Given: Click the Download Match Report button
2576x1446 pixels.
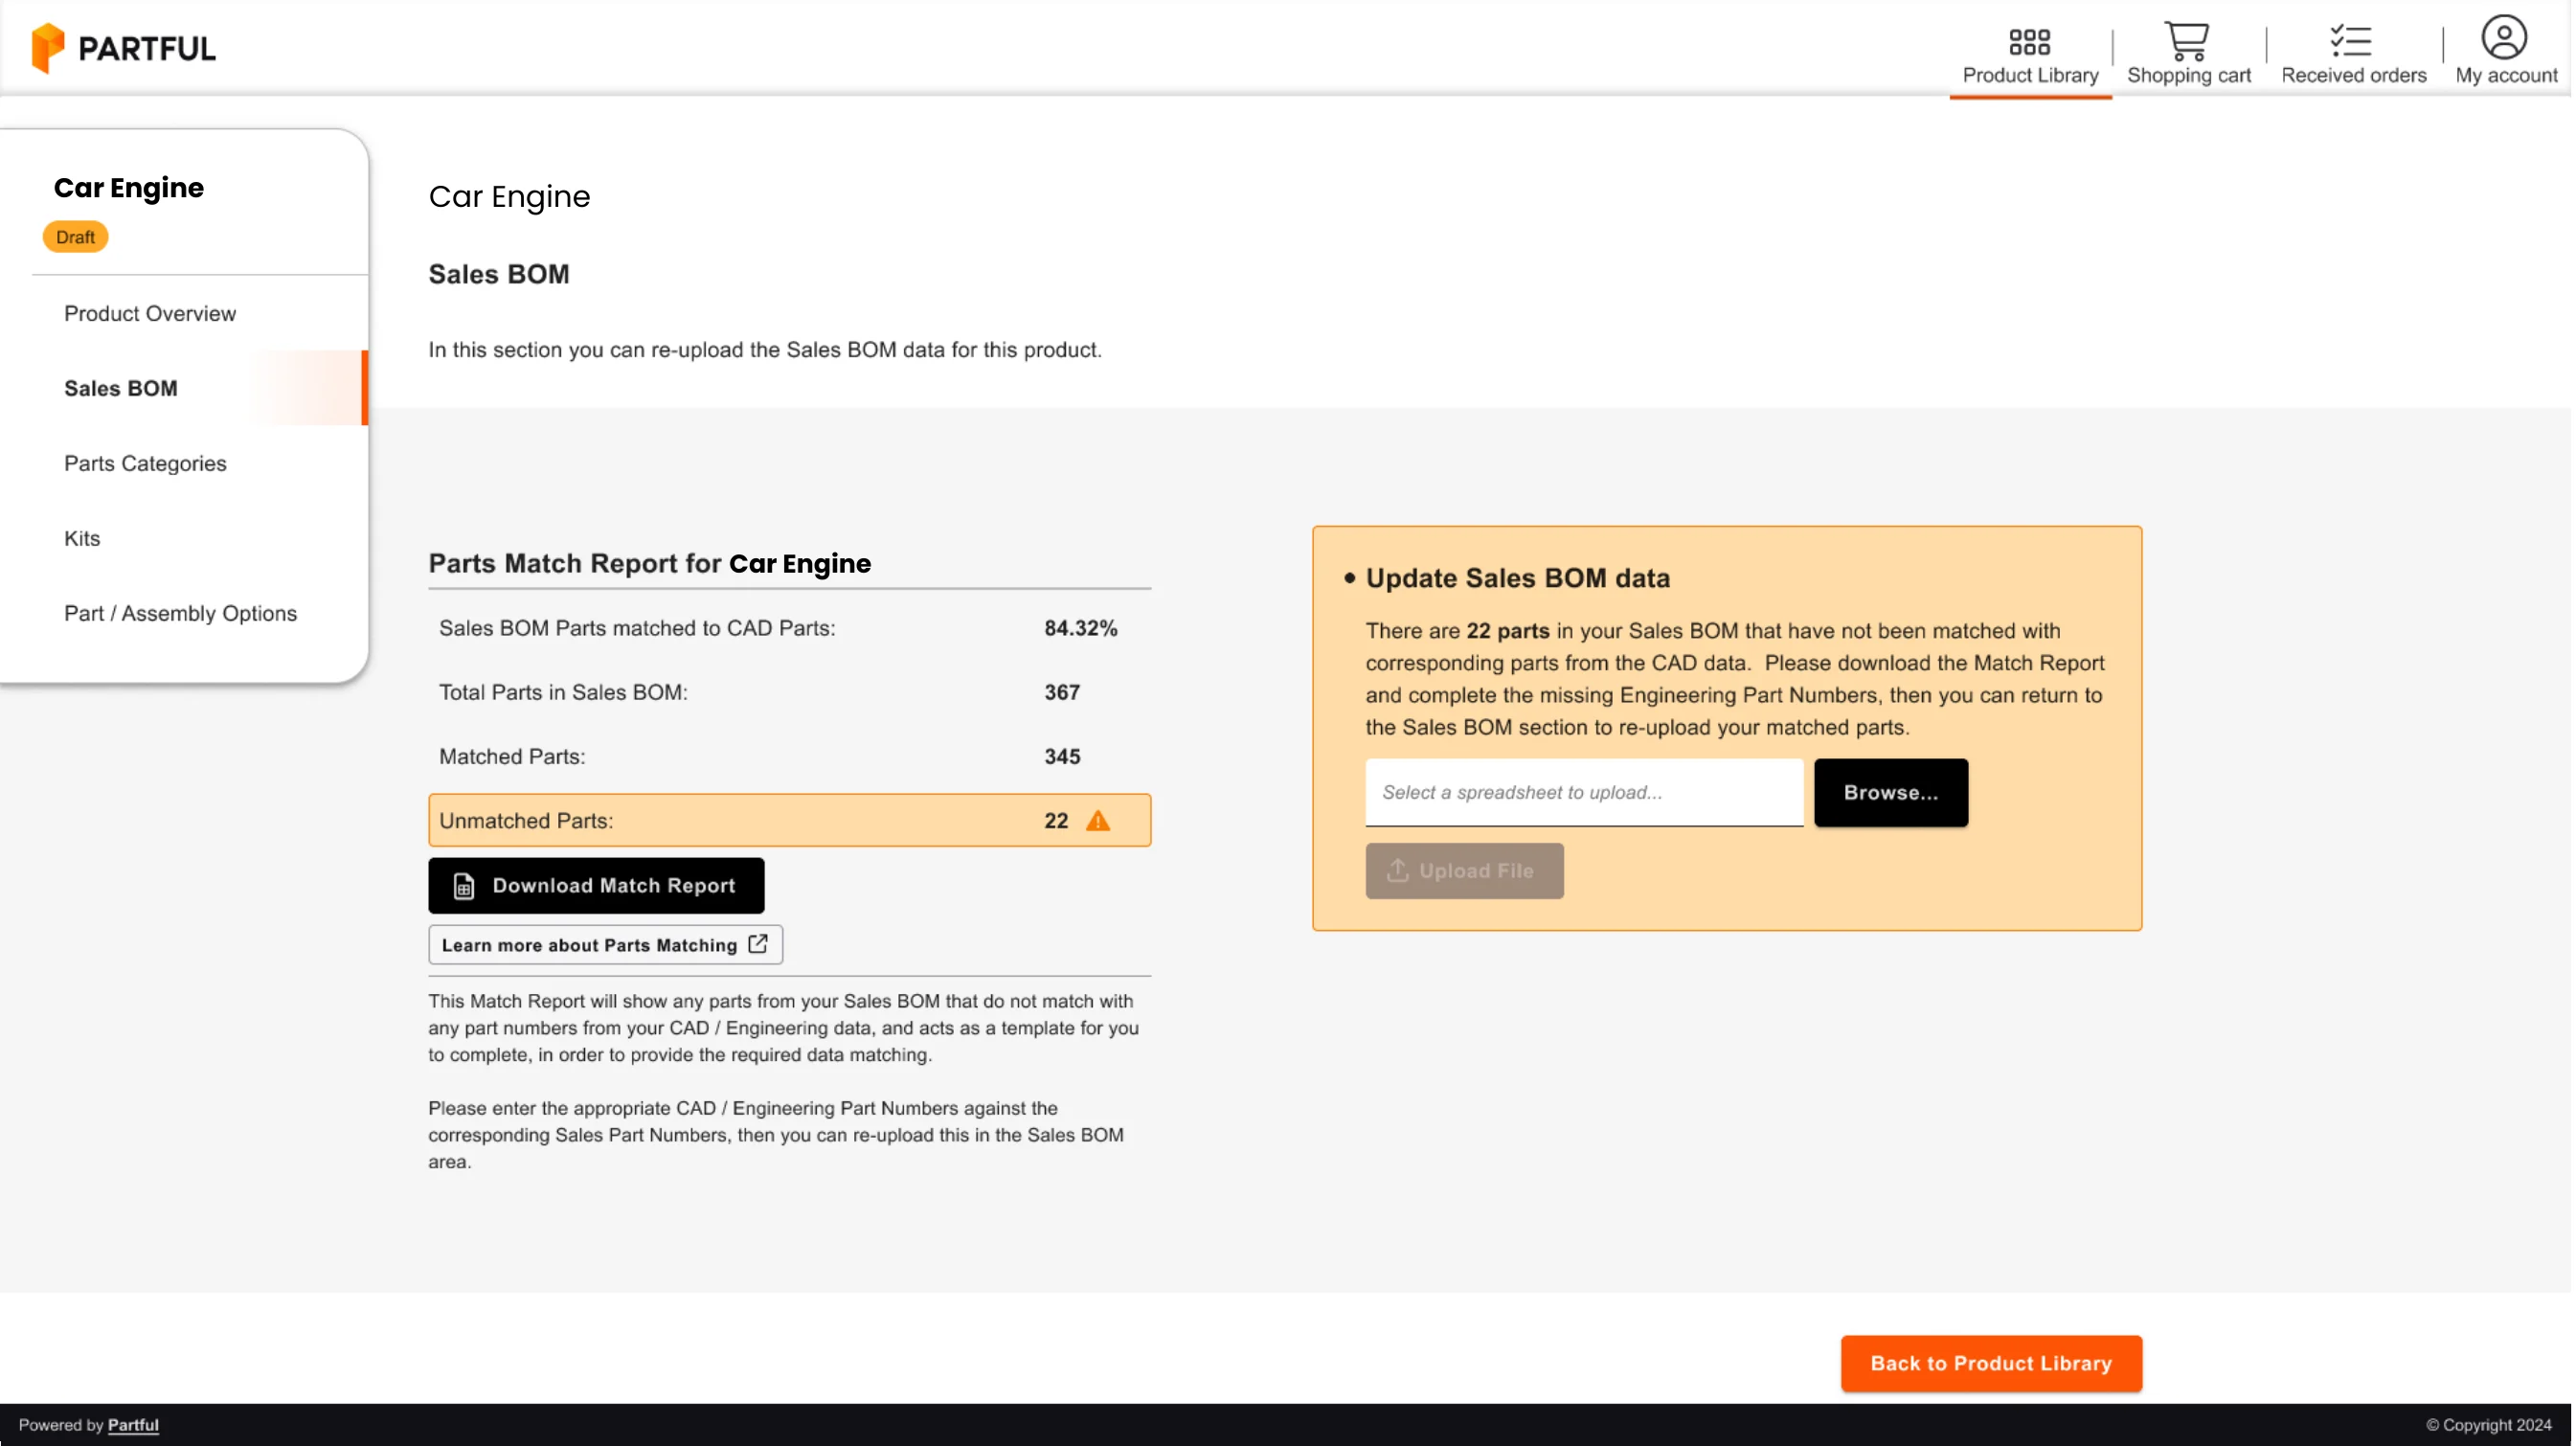Looking at the screenshot, I should pyautogui.click(x=597, y=887).
